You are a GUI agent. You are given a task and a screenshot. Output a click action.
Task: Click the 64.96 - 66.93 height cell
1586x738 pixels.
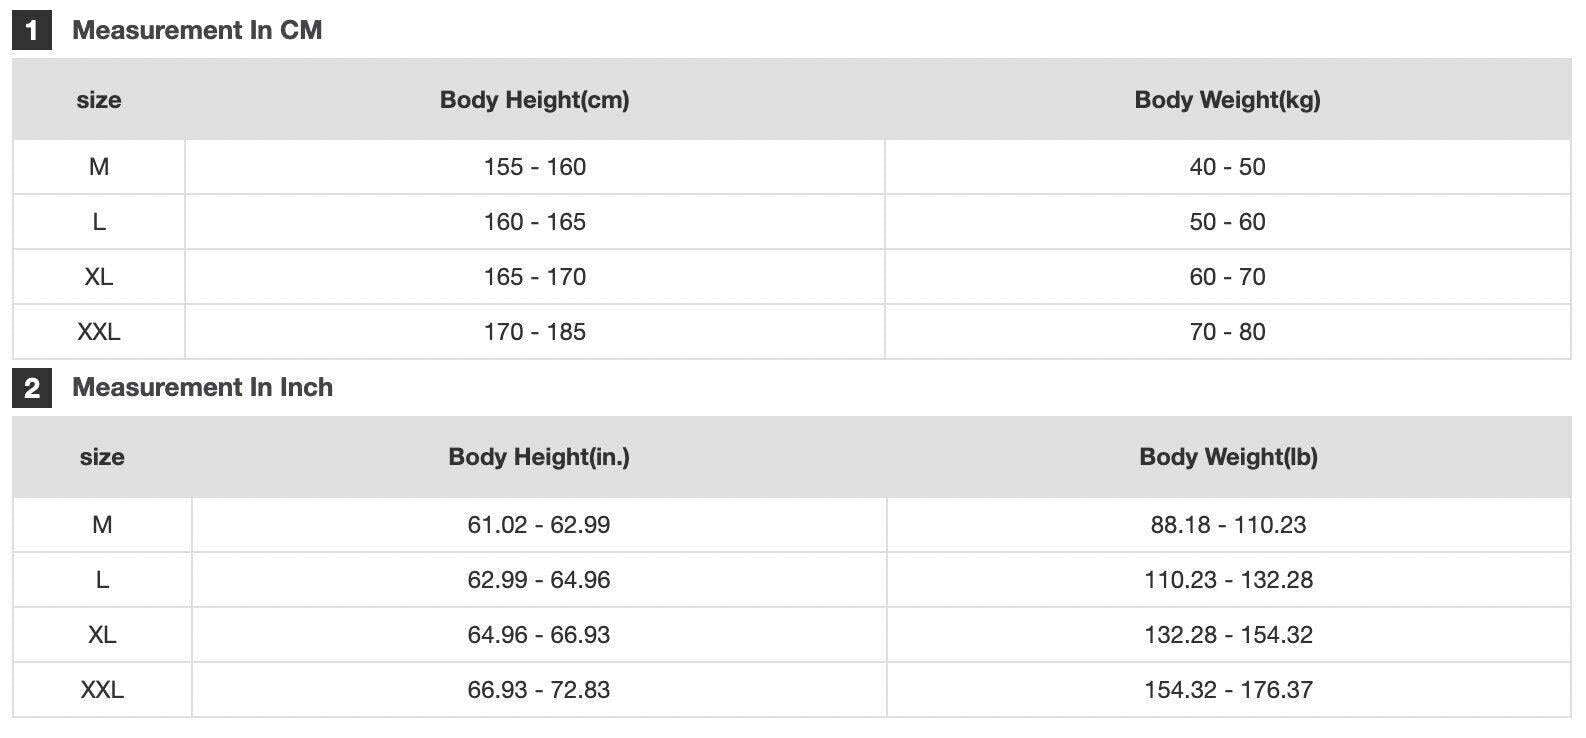538,635
